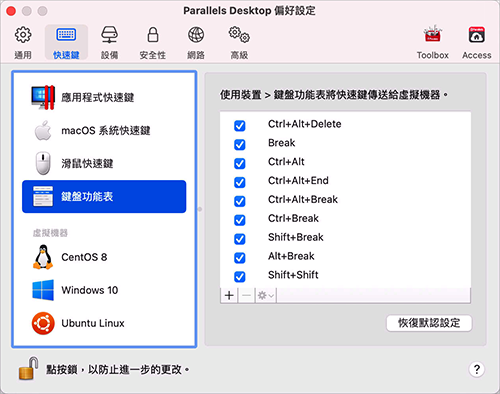The width and height of the screenshot is (500, 394).
Task: Click the lock icon to prevent changes
Action: point(28,368)
